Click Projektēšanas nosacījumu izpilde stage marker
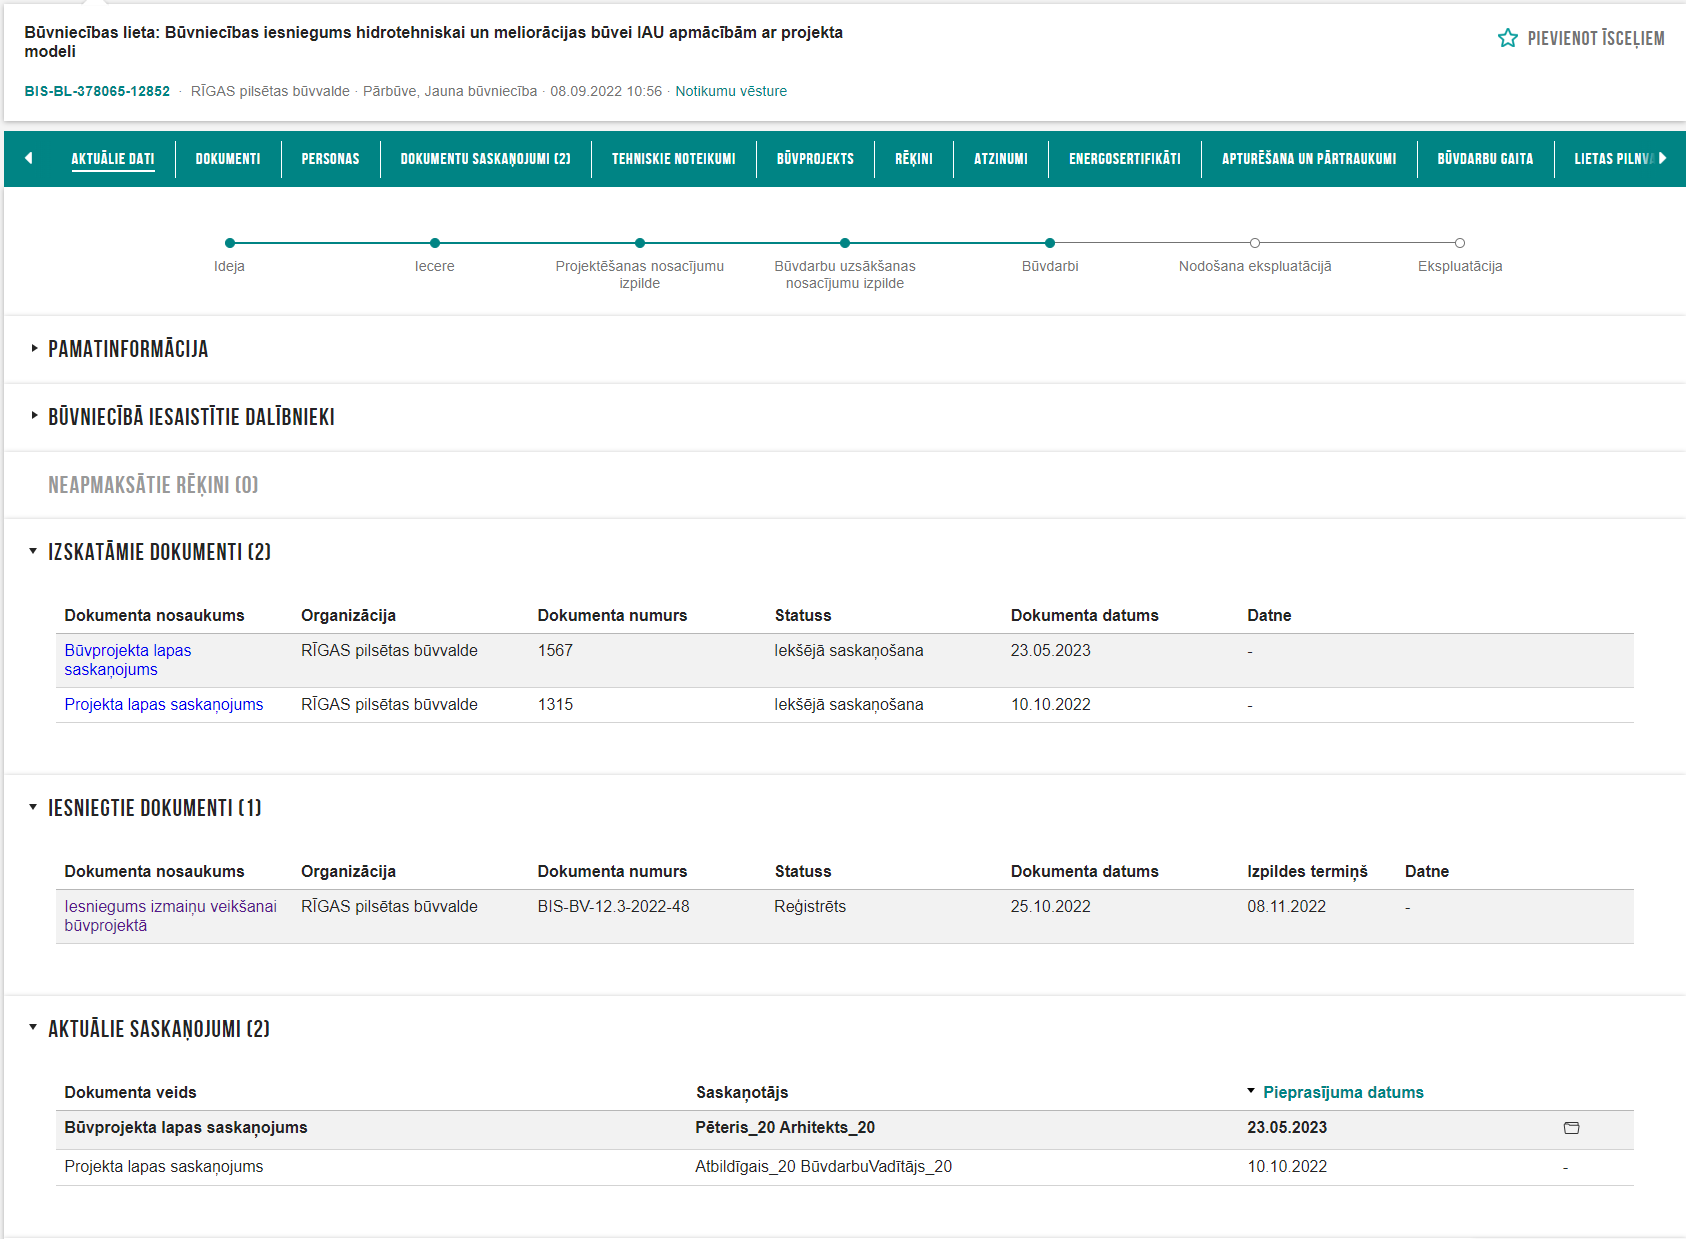This screenshot has height=1239, width=1686. point(640,243)
